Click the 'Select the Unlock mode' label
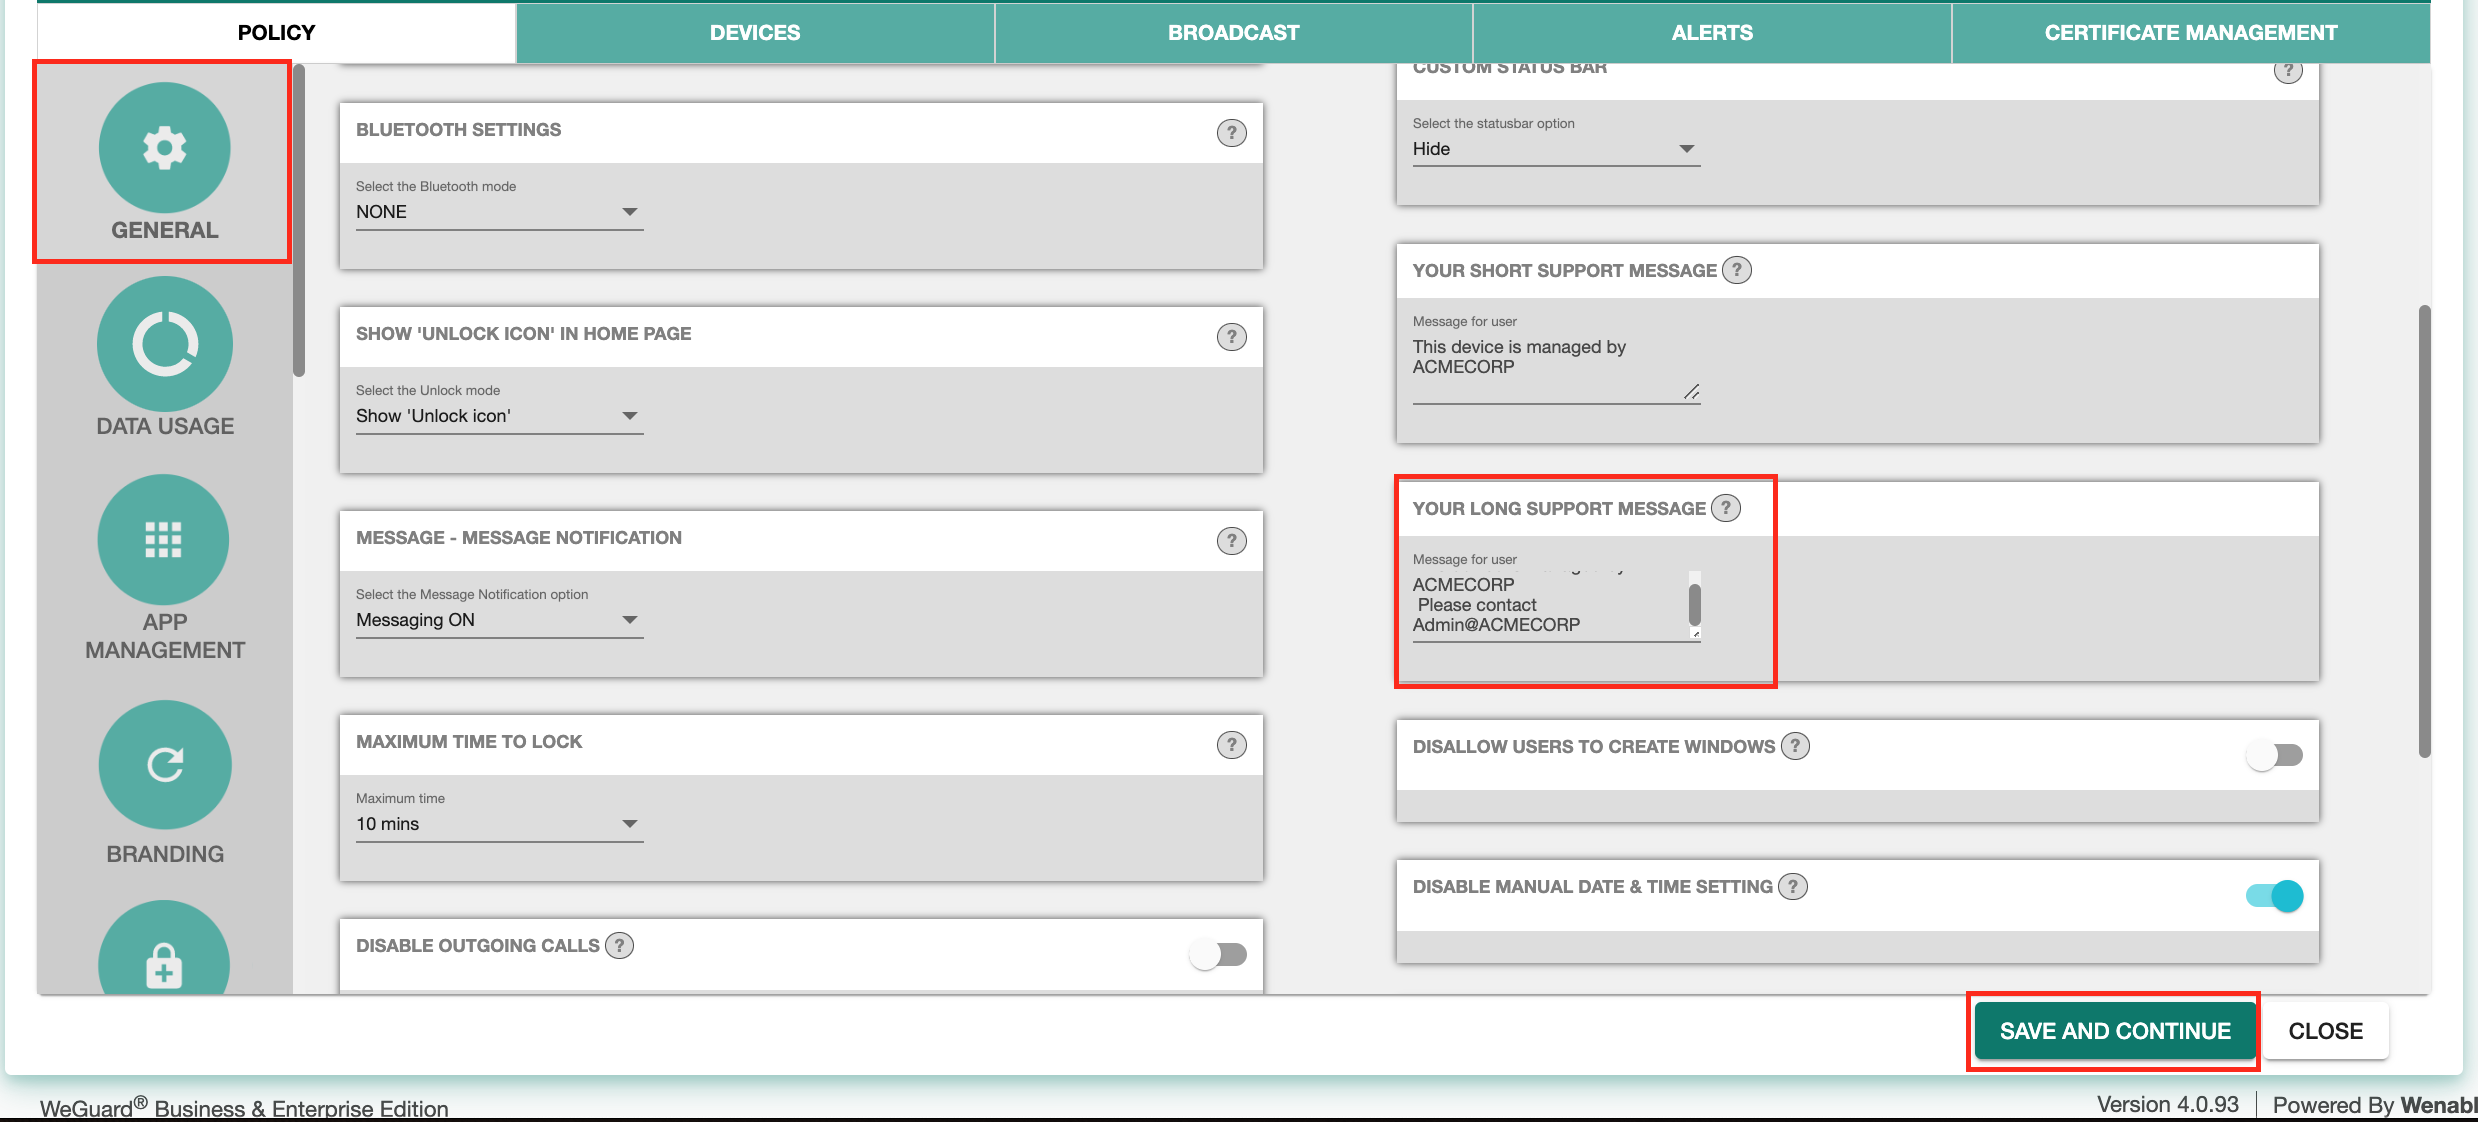The height and width of the screenshot is (1122, 2478). [x=428, y=391]
